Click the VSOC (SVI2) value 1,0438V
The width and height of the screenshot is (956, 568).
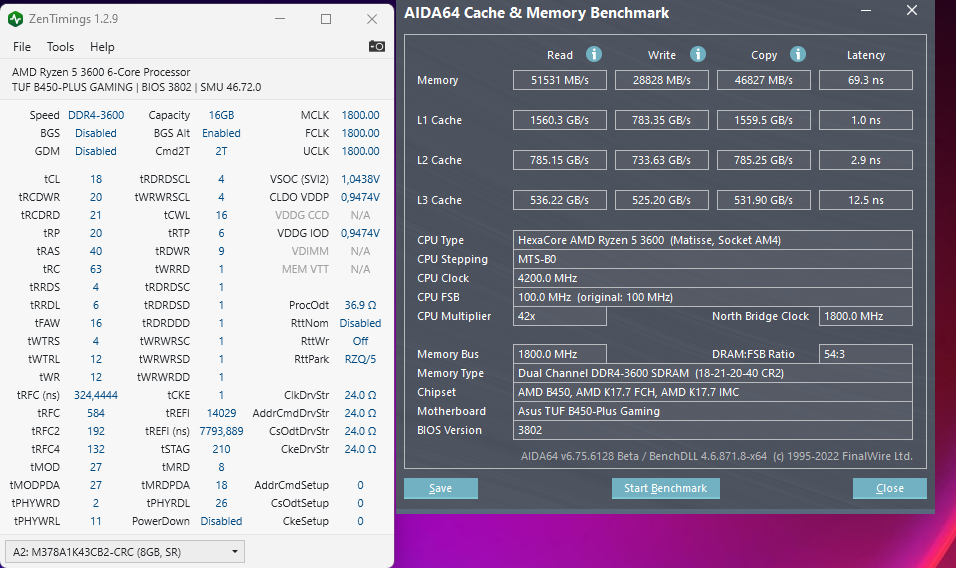[x=360, y=179]
